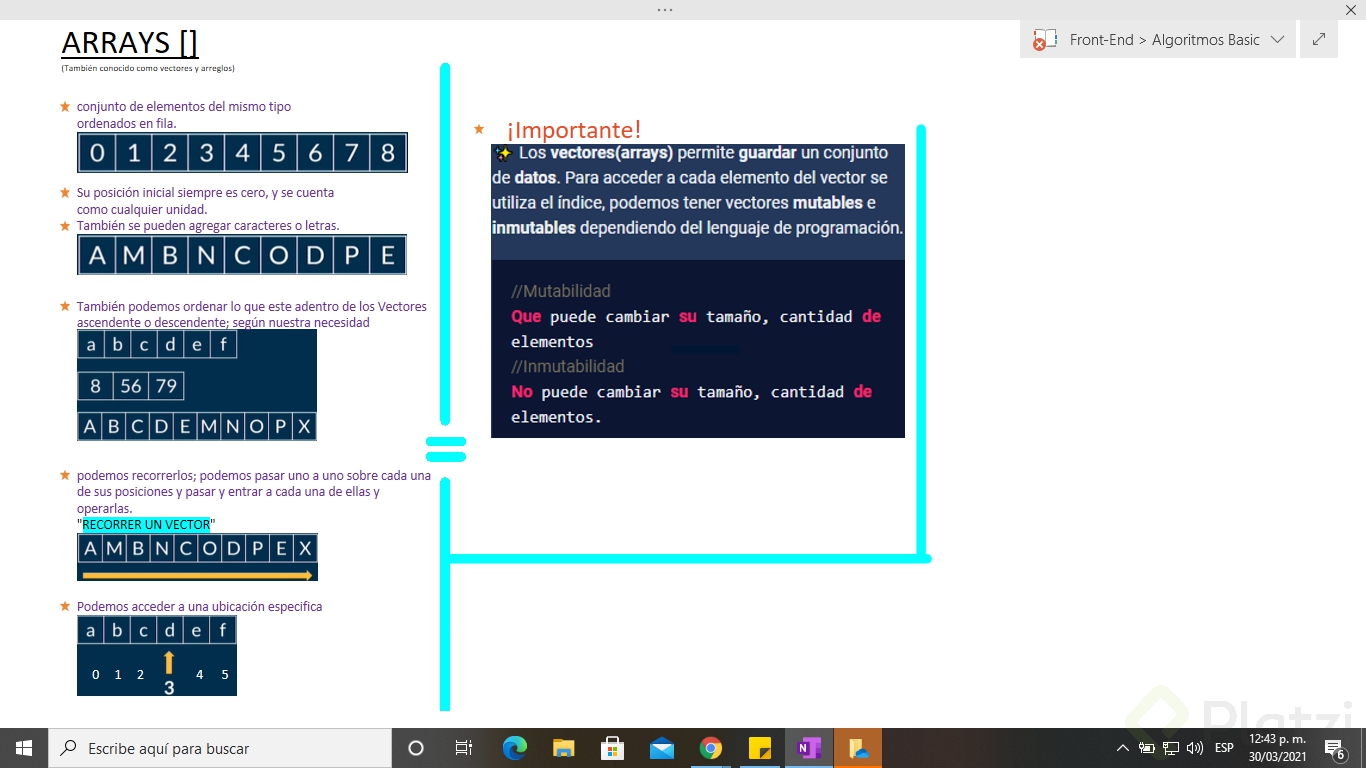Click the '¡Importante!' heading
This screenshot has height=768, width=1366.
click(573, 130)
